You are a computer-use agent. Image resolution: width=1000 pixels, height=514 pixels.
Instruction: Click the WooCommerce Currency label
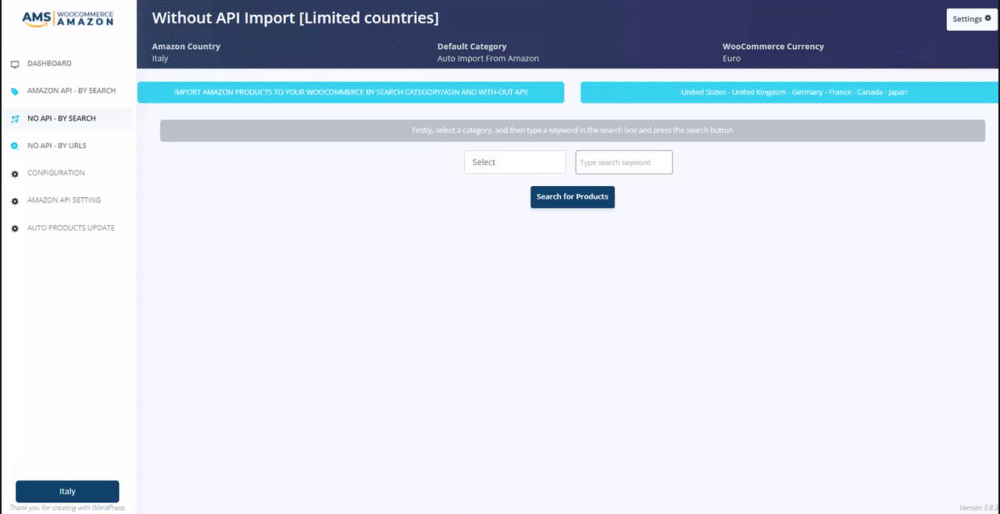[x=773, y=47]
